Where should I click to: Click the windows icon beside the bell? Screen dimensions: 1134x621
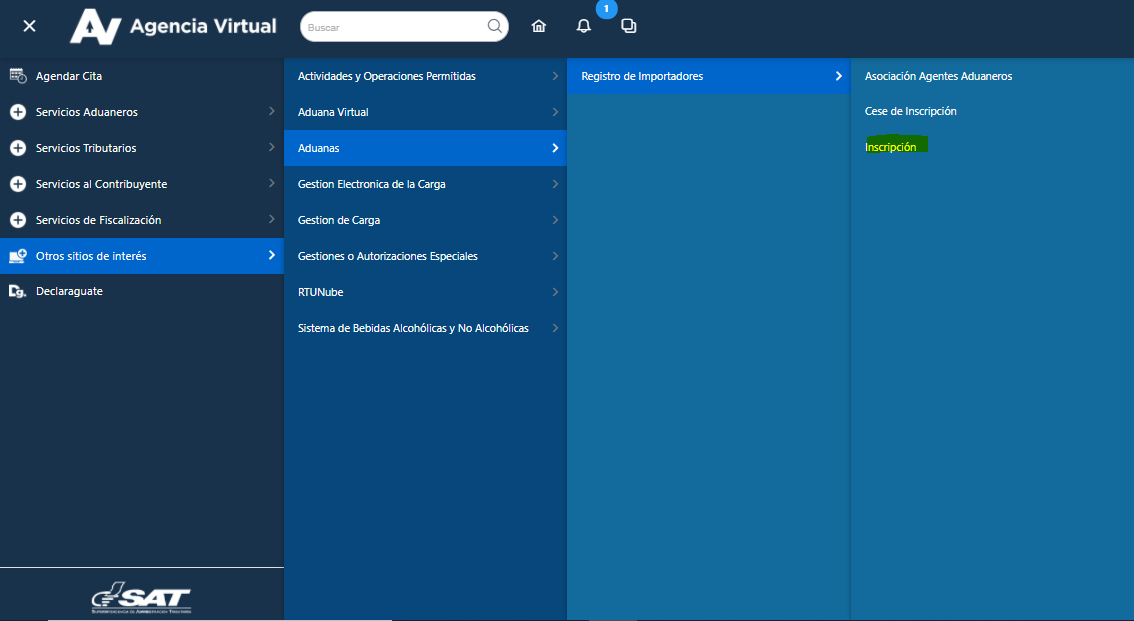pyautogui.click(x=628, y=27)
